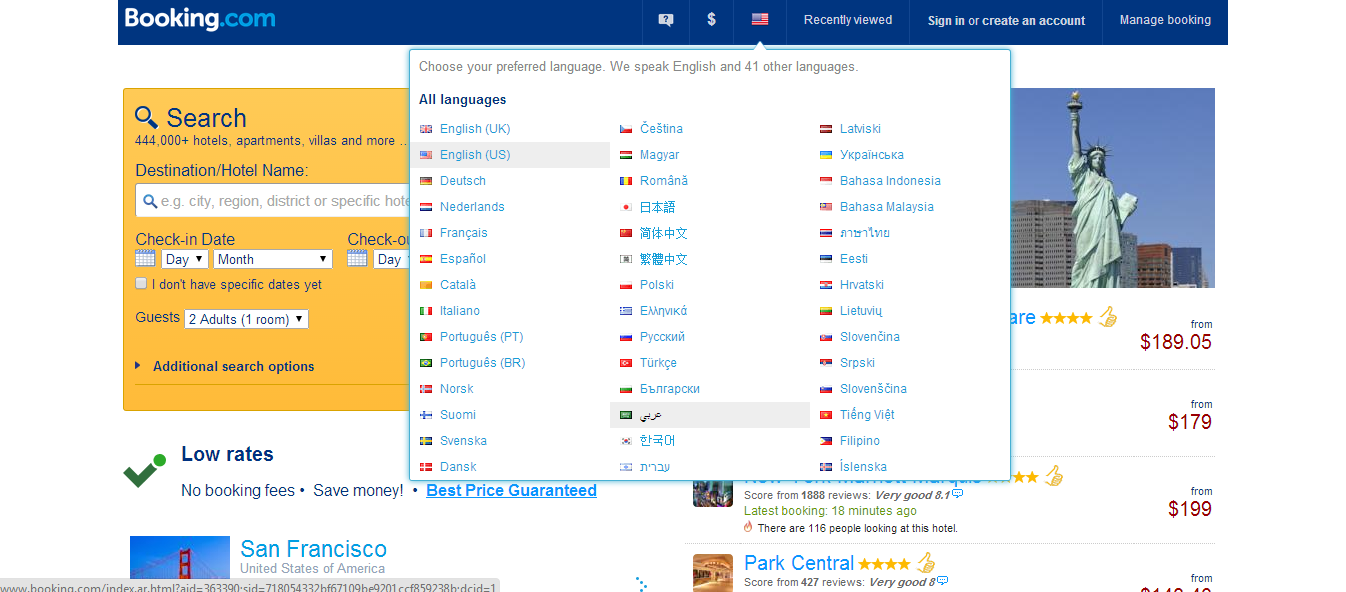The height and width of the screenshot is (592, 1346).
Task: Click the Swedish flag beside Svenska
Action: (x=426, y=441)
